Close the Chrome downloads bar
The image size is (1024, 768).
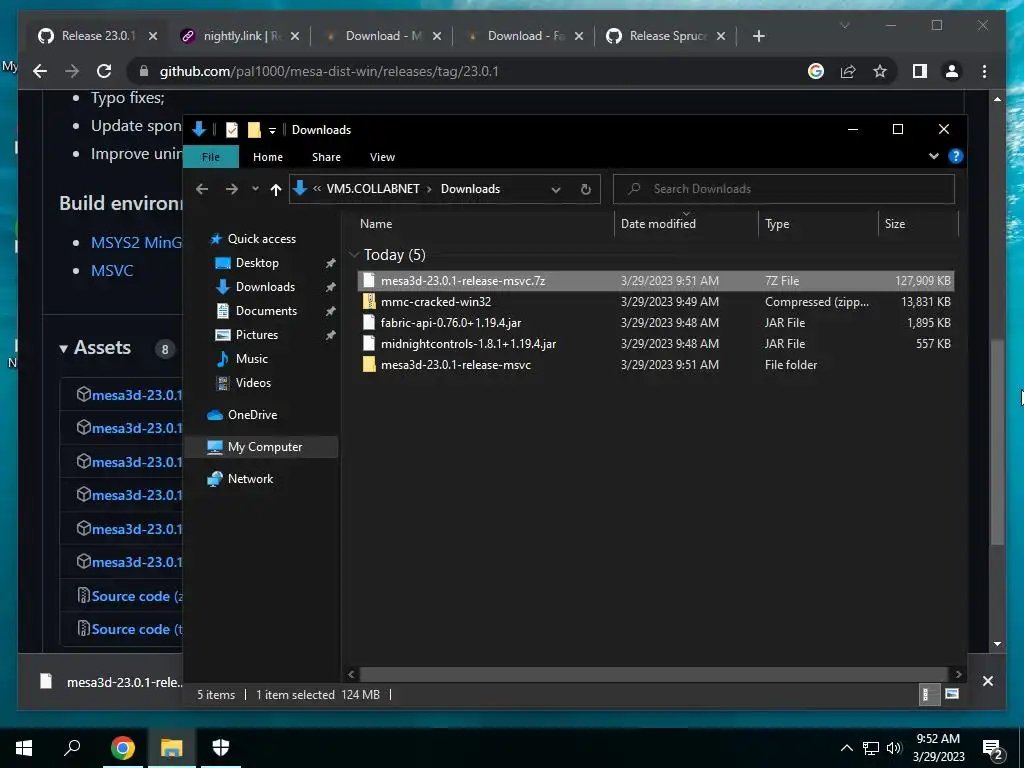click(987, 681)
